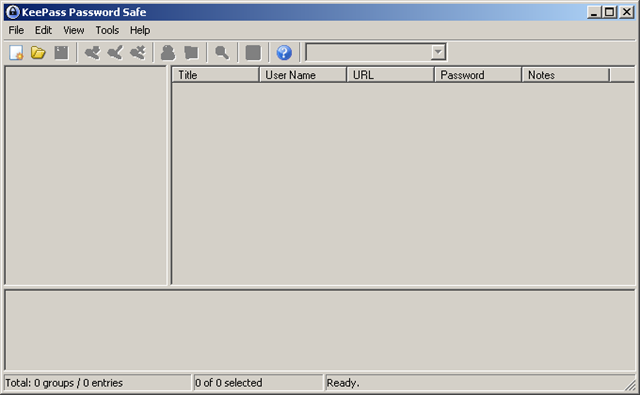This screenshot has width=640, height=395.
Task: Open the File menu
Action: click(16, 30)
